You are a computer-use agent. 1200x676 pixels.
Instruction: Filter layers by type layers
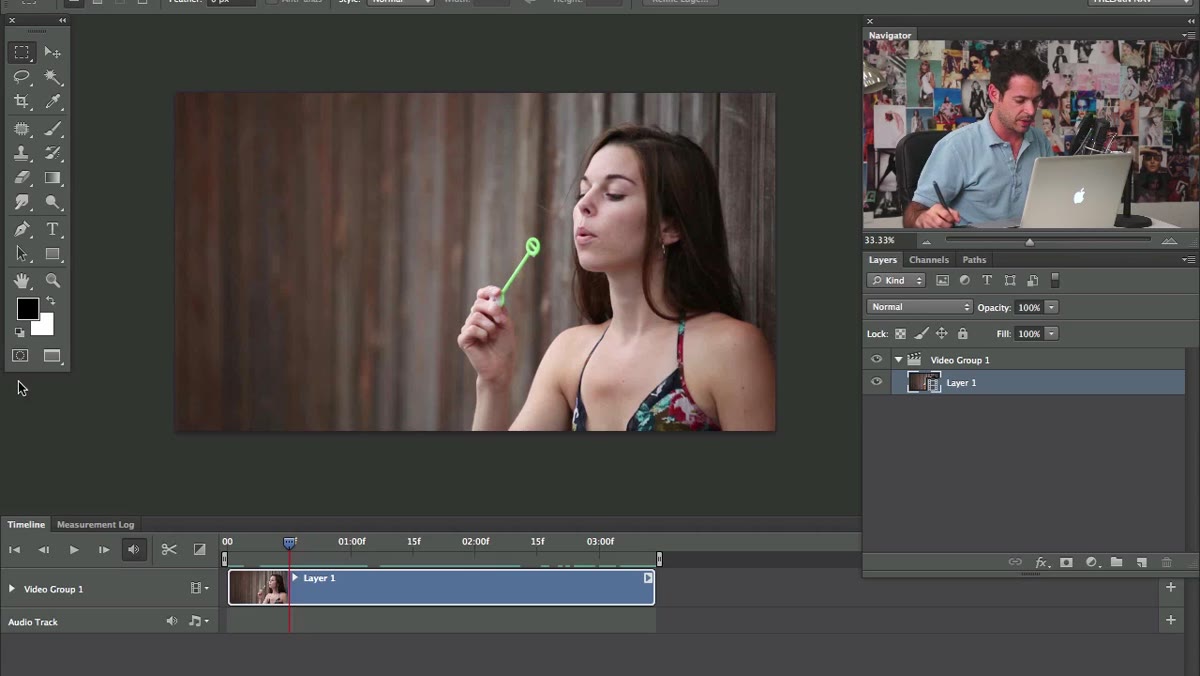click(x=987, y=281)
